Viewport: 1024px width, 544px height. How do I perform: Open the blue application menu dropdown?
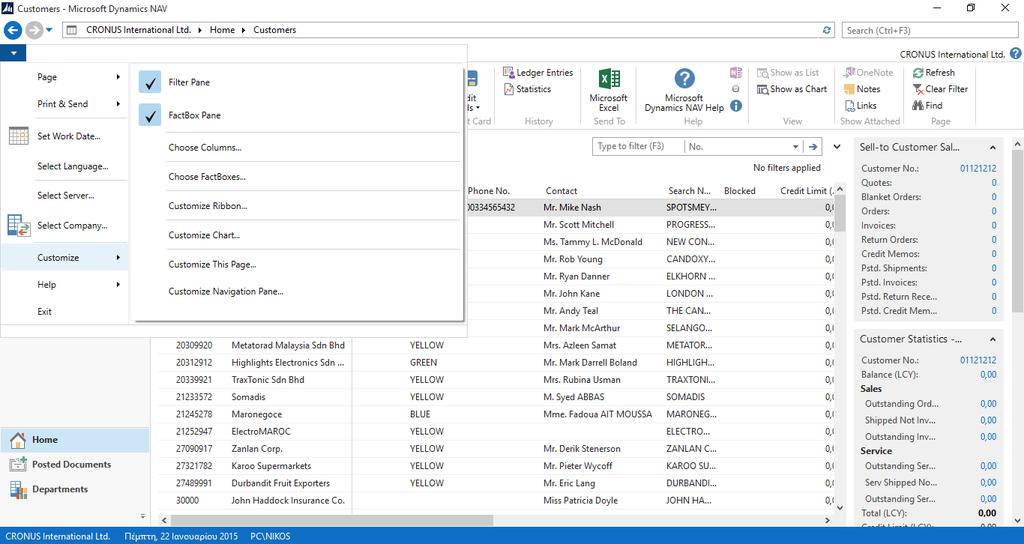13,54
